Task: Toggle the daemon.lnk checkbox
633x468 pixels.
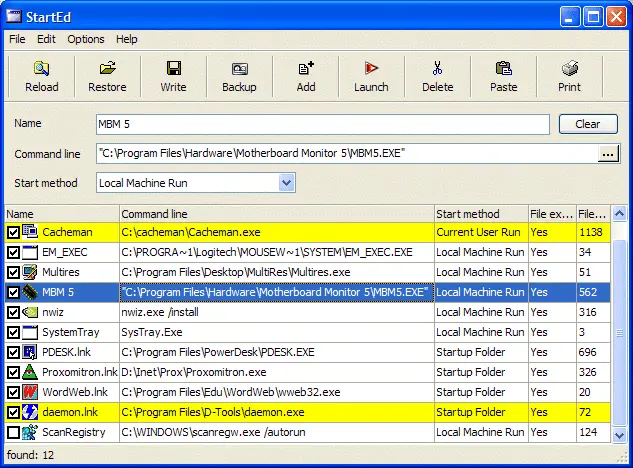Action: pyautogui.click(x=12, y=412)
